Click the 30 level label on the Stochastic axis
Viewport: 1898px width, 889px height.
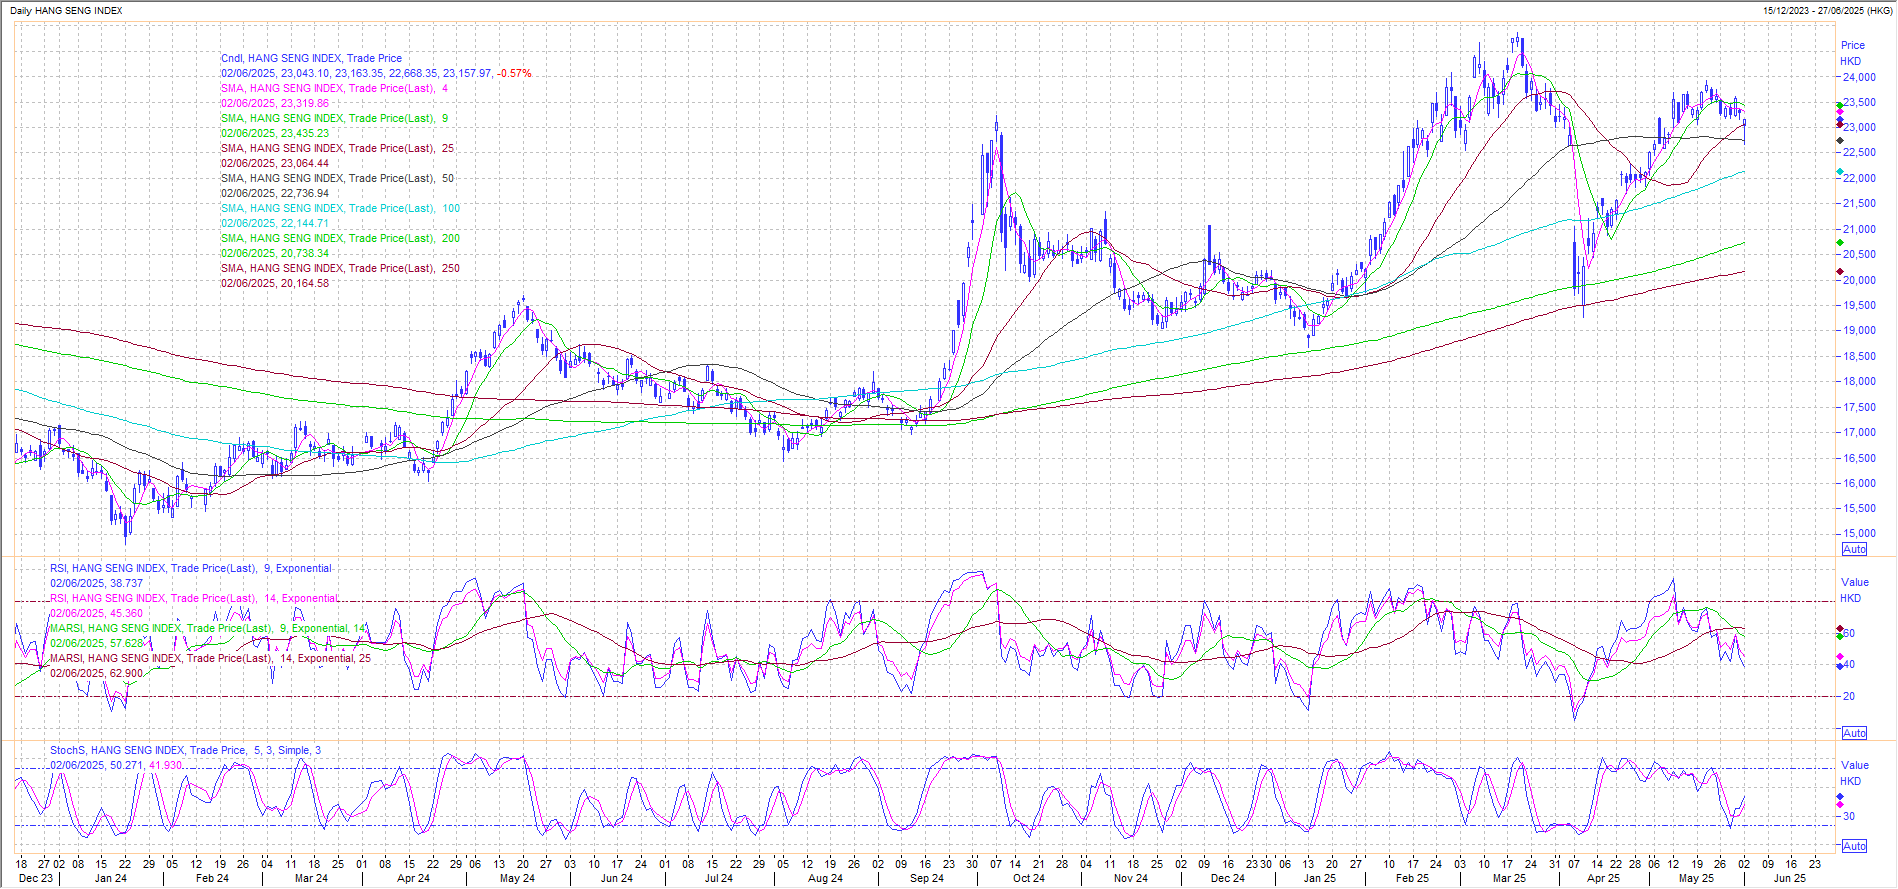point(1849,816)
